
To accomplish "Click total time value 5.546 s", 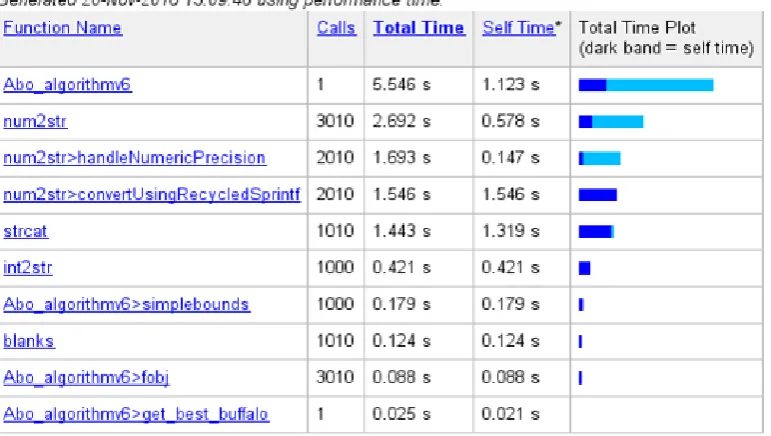I will (x=401, y=85).
